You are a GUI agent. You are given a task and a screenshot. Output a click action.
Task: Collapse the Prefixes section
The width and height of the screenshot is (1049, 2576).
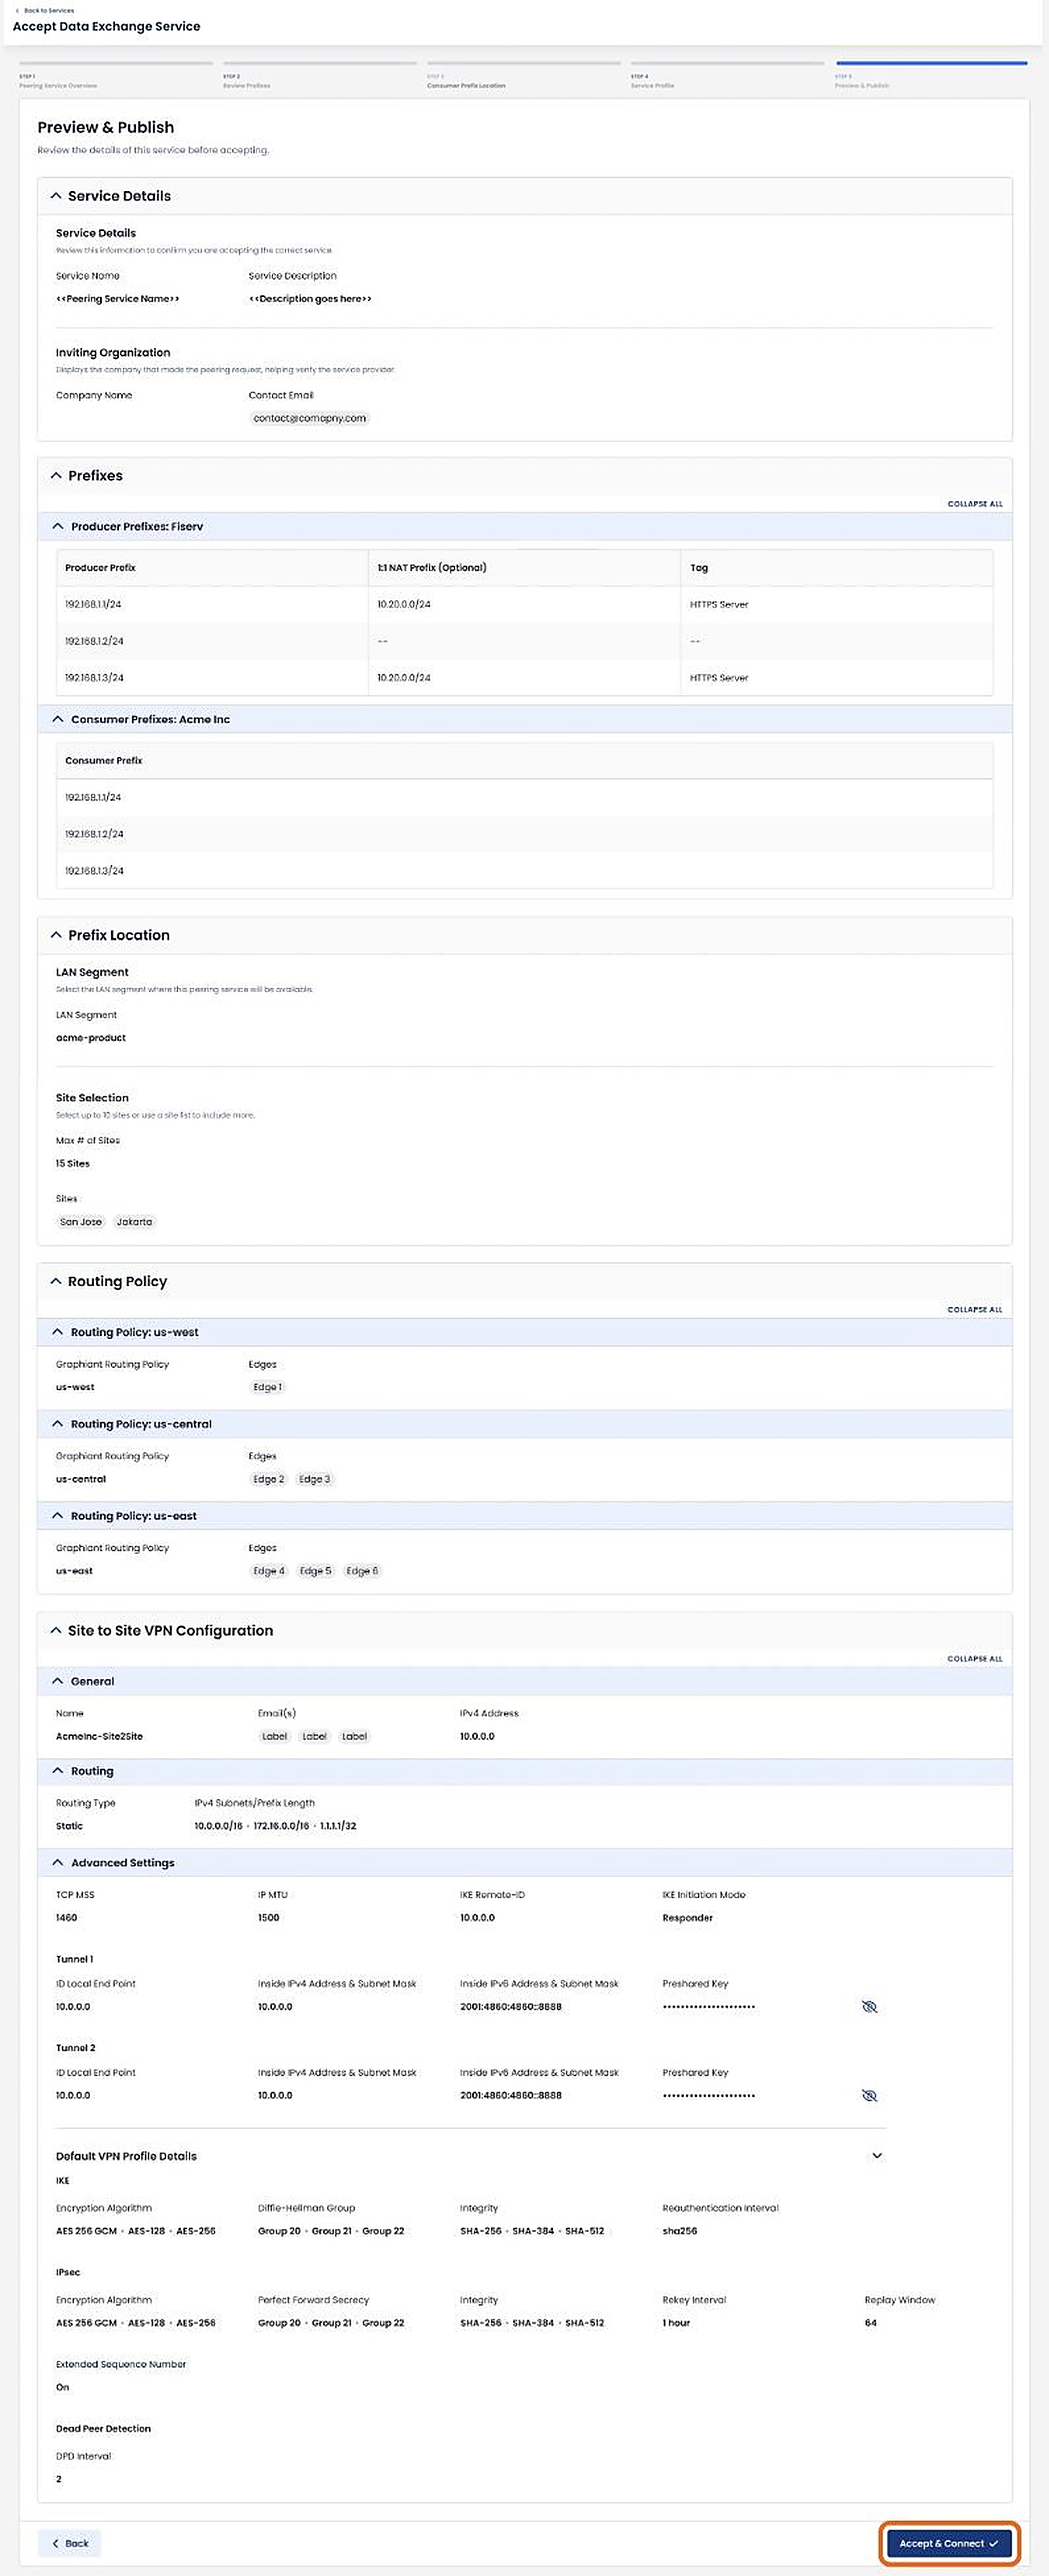(x=56, y=476)
